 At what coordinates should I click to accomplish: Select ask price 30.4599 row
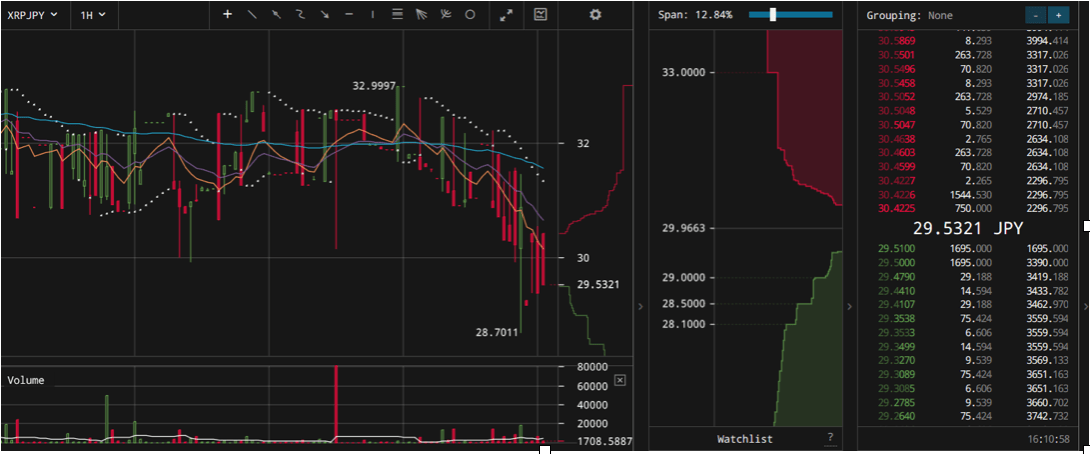pos(972,166)
